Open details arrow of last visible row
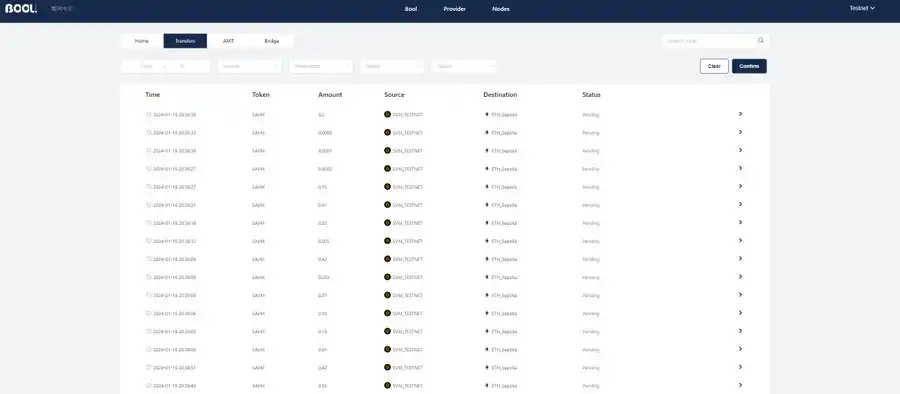 coord(740,385)
